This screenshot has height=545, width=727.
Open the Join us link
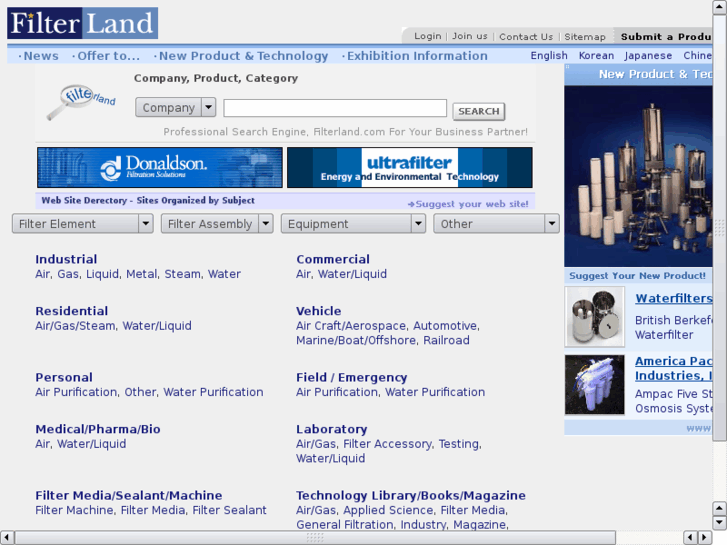point(470,36)
